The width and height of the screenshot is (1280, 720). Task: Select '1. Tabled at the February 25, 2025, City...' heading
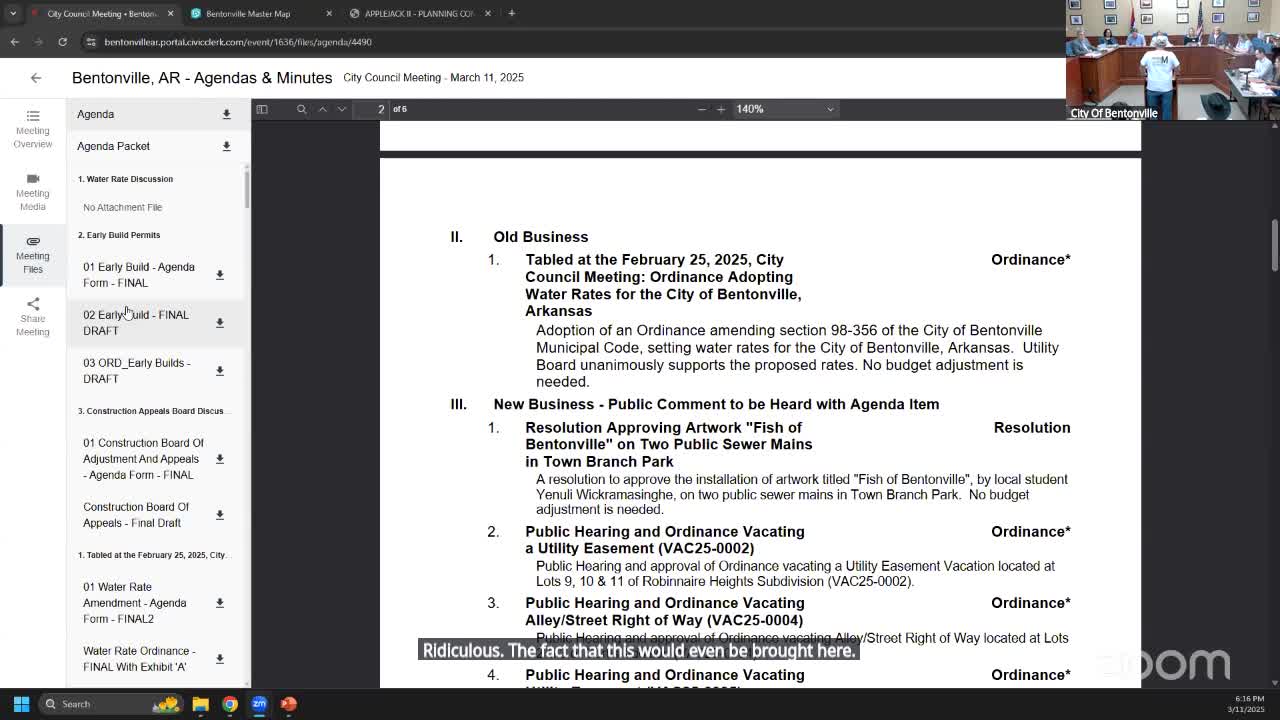tap(152, 555)
